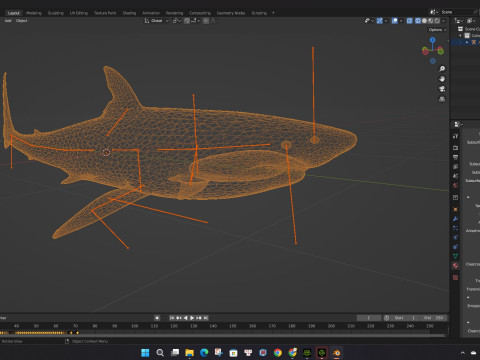Switch to material preview shading
Screen dimensions: 480x360
tap(431, 21)
